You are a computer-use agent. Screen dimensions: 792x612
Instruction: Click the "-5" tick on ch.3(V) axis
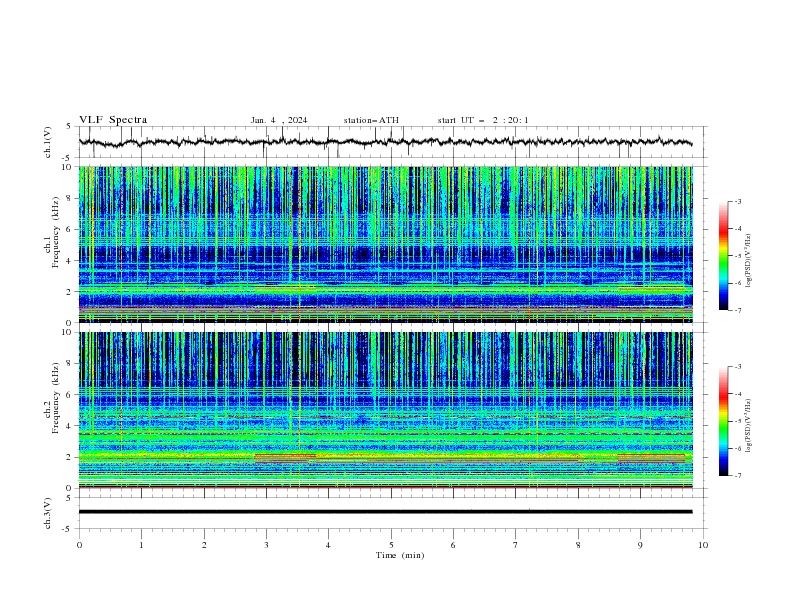point(68,529)
